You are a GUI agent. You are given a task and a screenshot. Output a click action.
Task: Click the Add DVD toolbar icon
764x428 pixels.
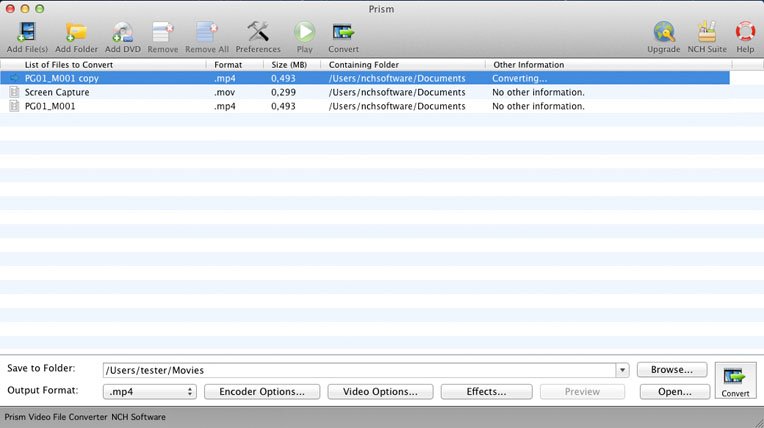[122, 35]
